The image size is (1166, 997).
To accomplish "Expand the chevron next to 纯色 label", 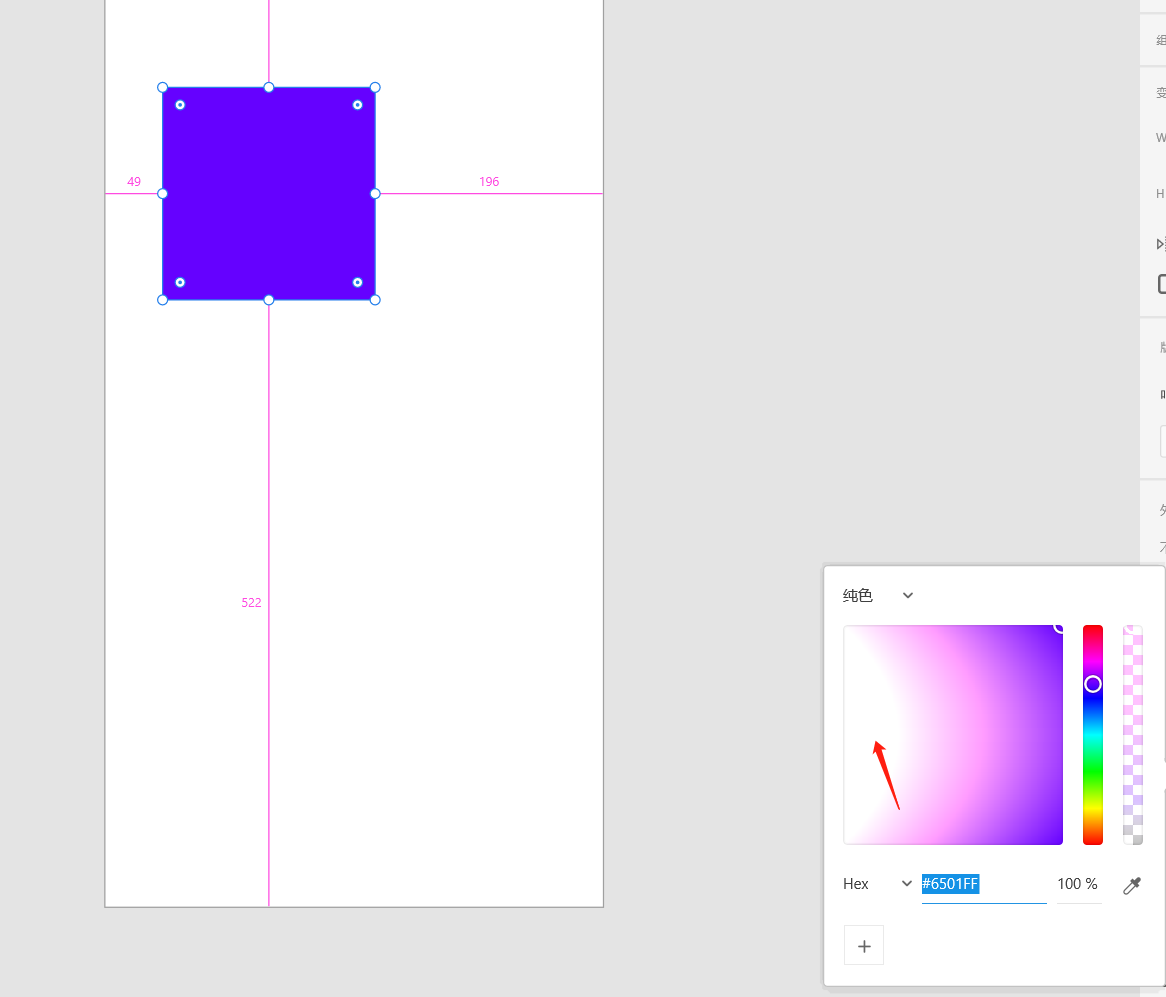I will point(907,595).
